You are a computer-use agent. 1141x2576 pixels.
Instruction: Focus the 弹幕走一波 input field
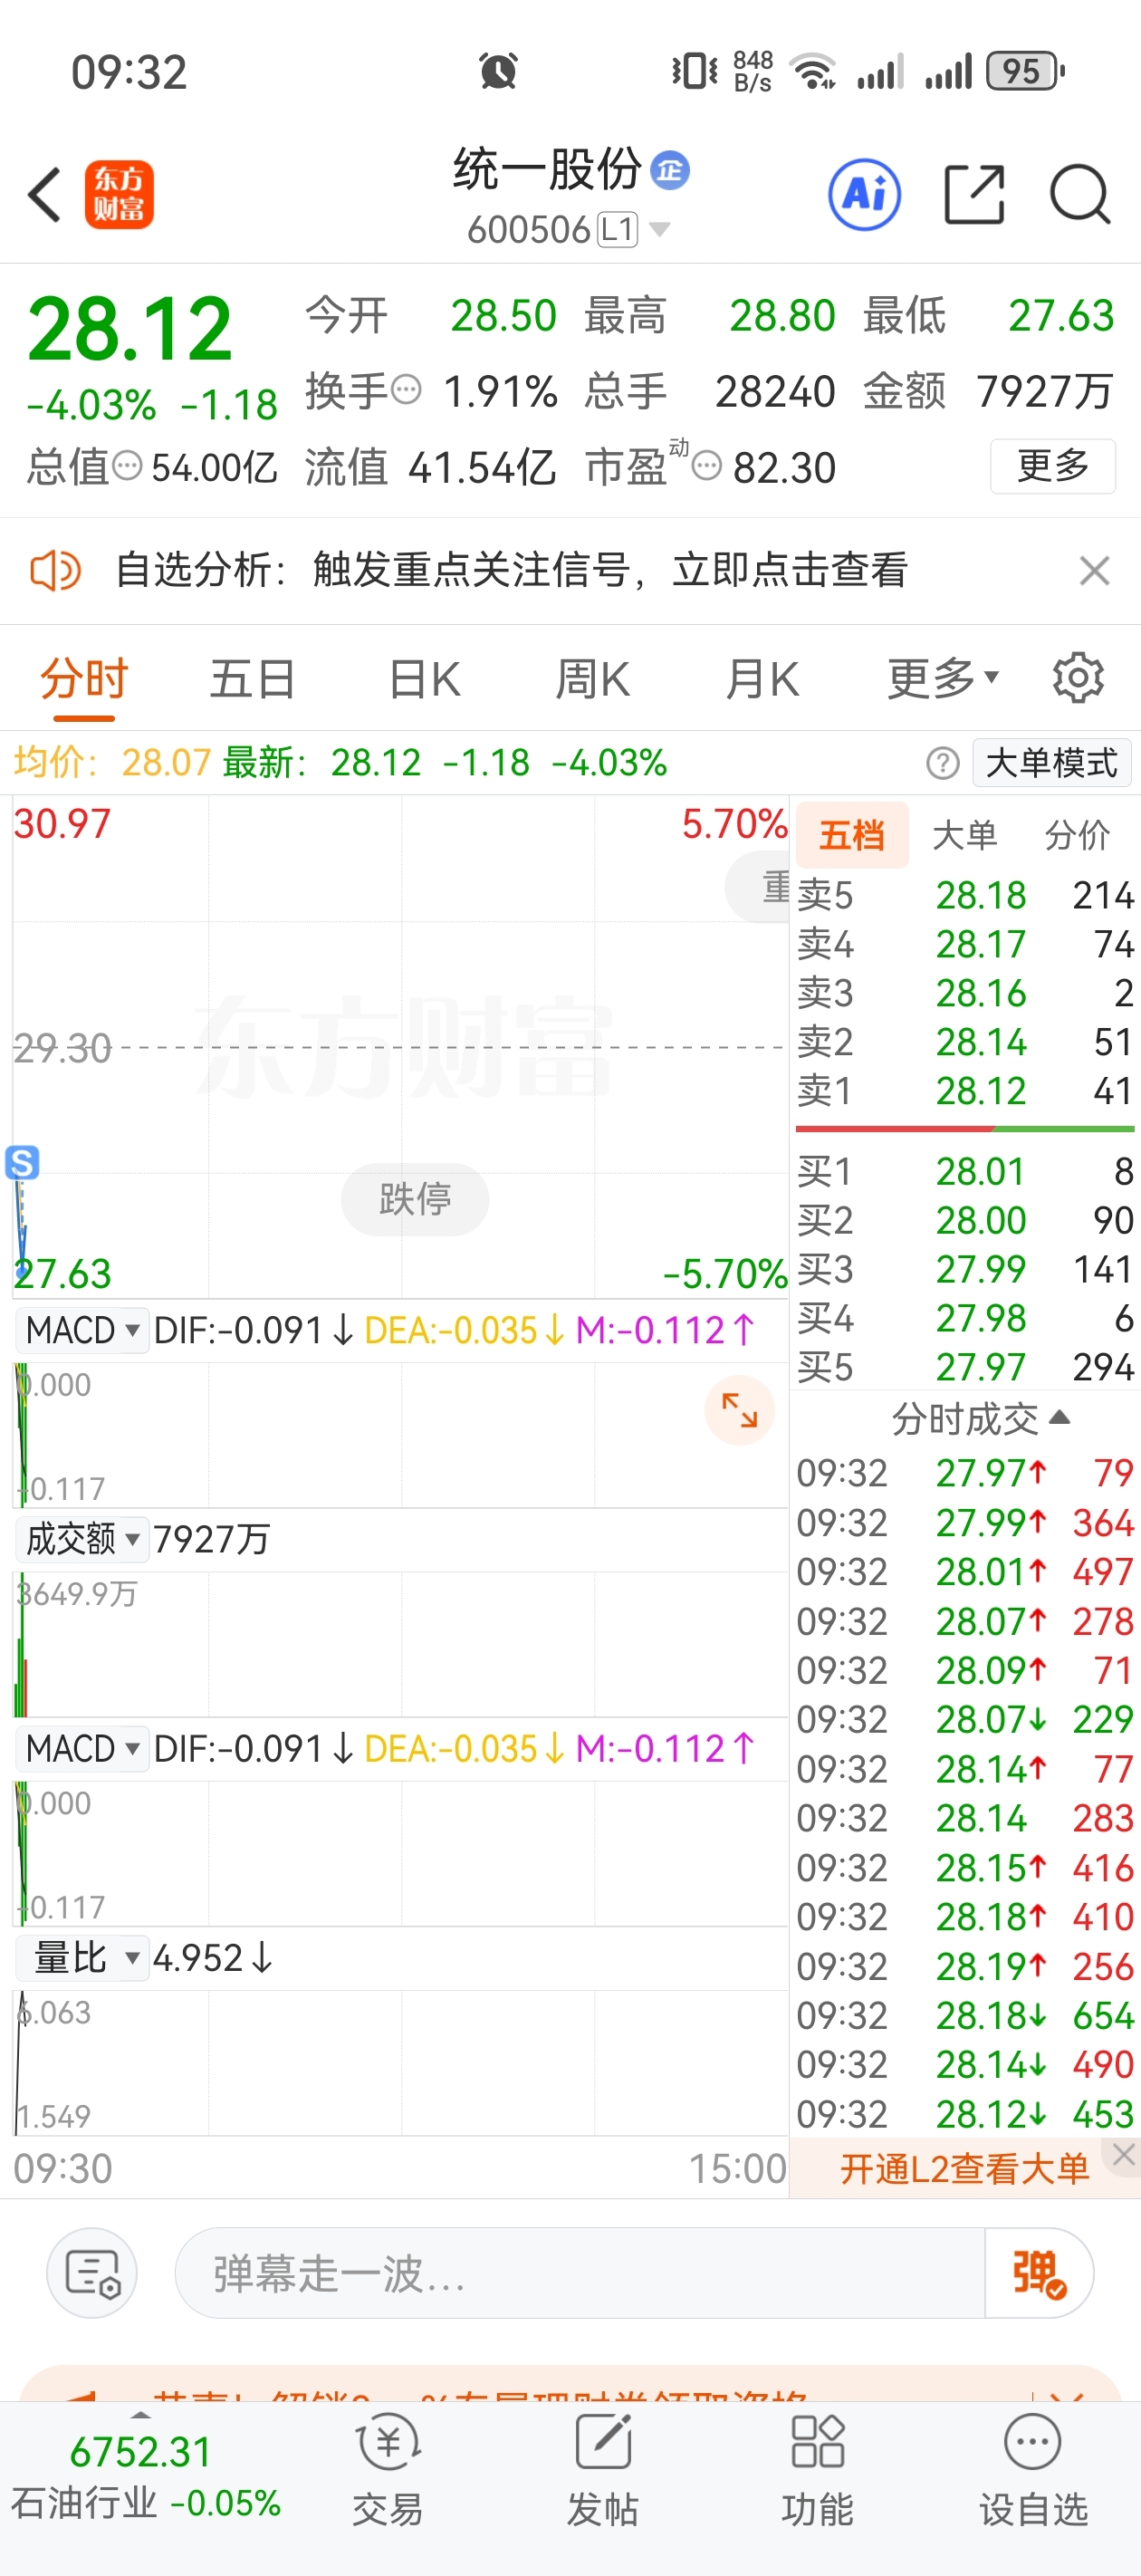580,2272
